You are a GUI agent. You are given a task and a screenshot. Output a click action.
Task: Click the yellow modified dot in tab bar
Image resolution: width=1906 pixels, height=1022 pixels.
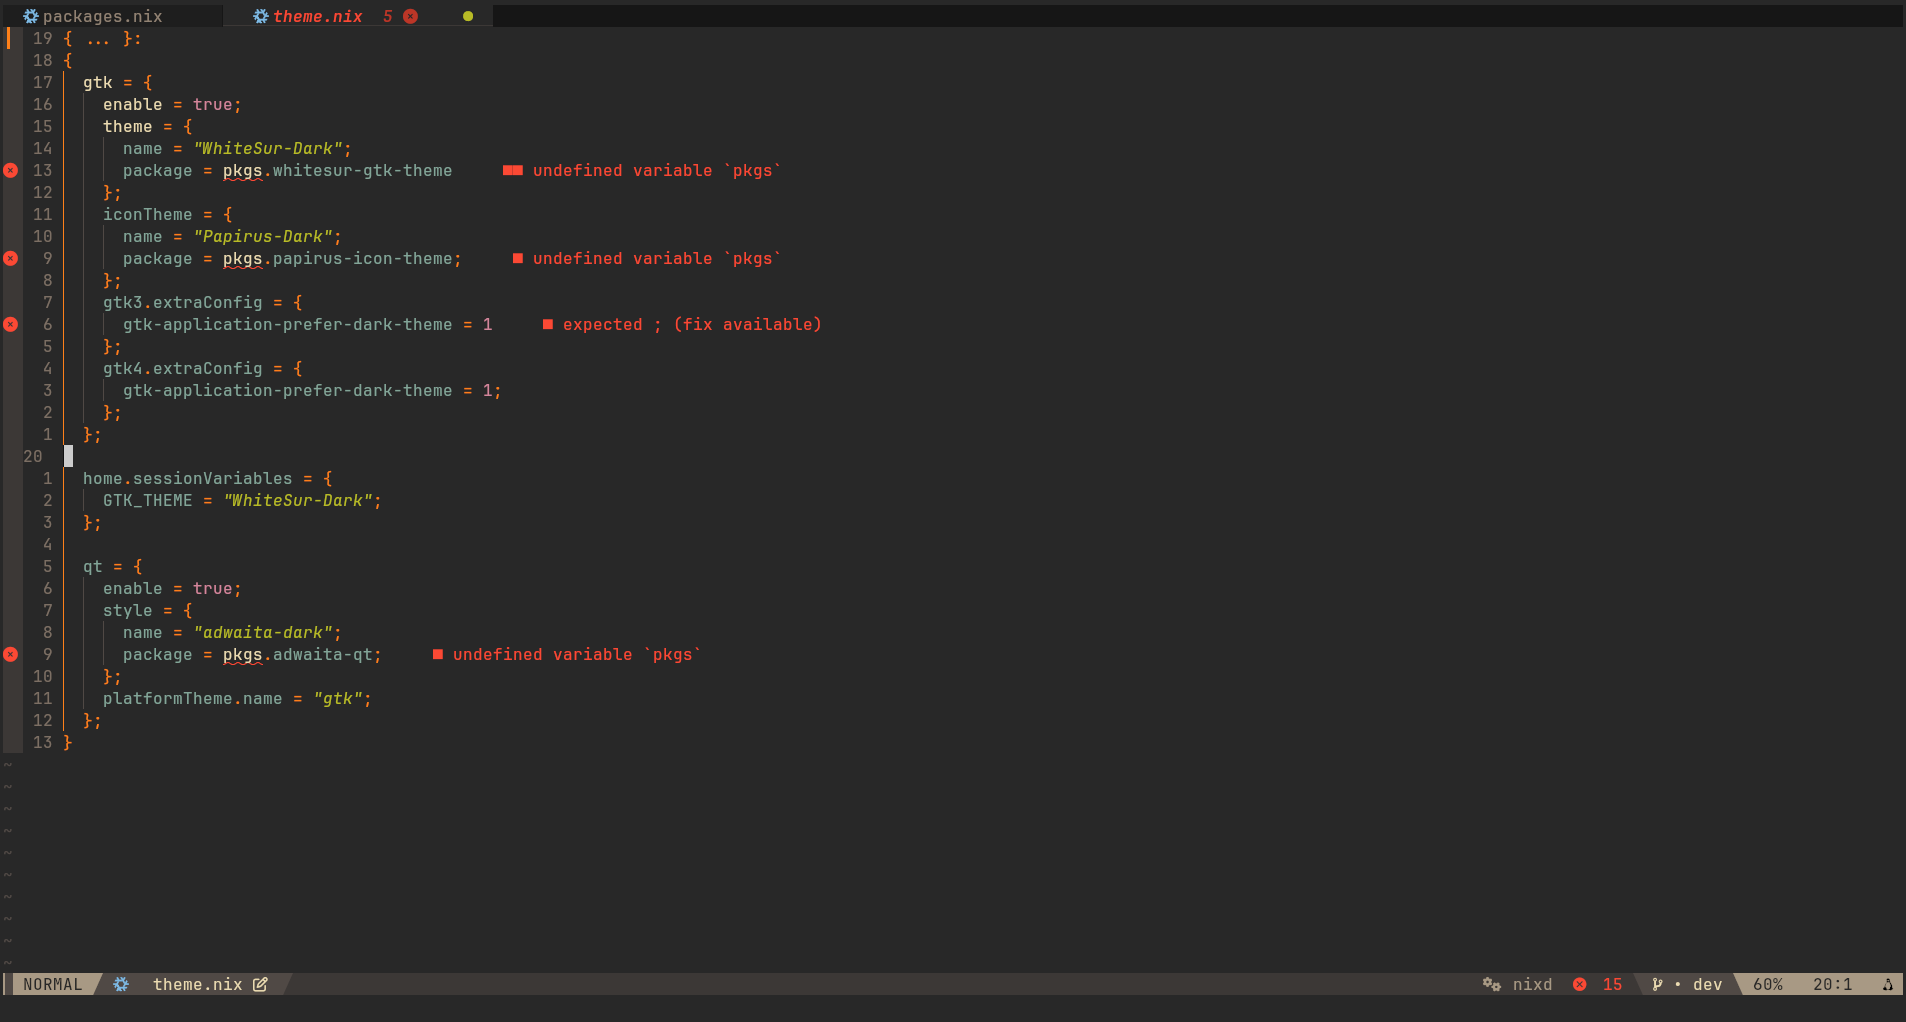tap(468, 16)
